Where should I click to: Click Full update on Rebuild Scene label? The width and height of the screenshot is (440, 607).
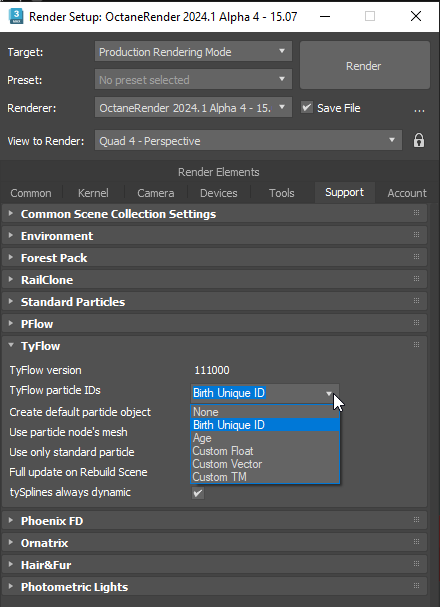tap(78, 472)
